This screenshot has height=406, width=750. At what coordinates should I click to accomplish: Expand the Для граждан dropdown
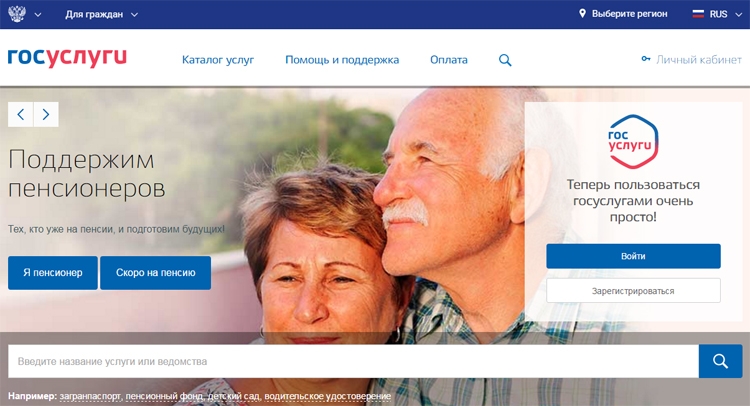coord(101,14)
